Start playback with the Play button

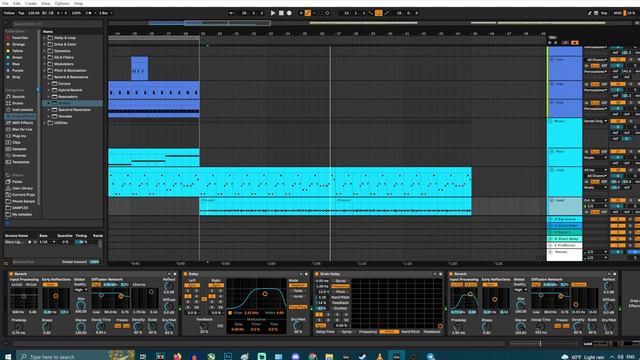point(273,13)
